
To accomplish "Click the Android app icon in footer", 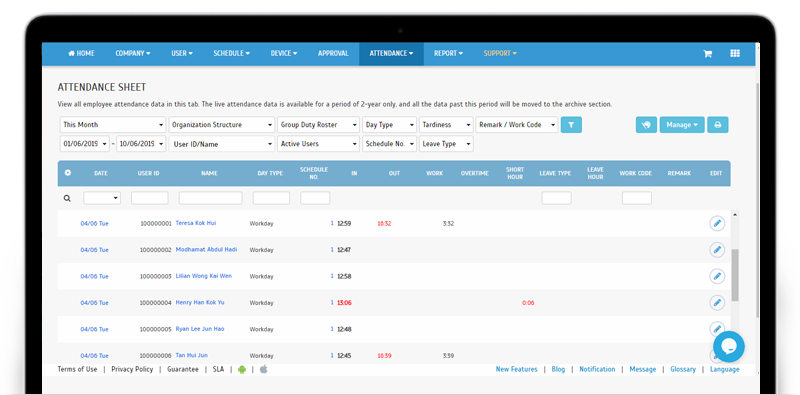I will pyautogui.click(x=242, y=369).
